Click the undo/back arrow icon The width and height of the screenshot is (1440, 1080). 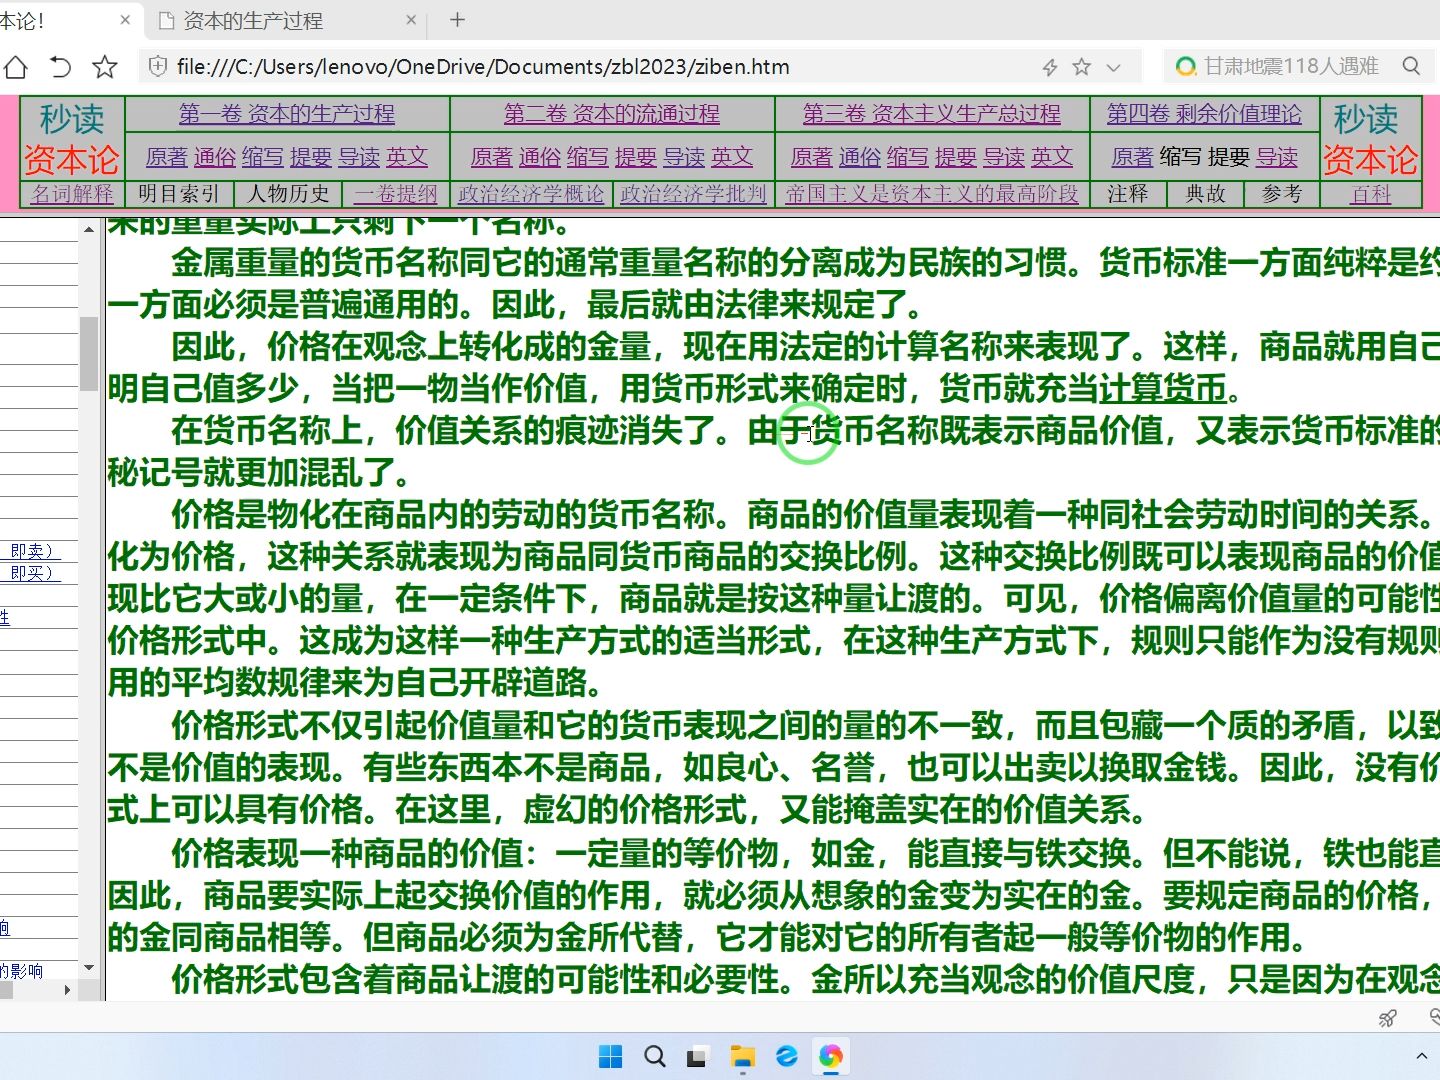point(60,67)
